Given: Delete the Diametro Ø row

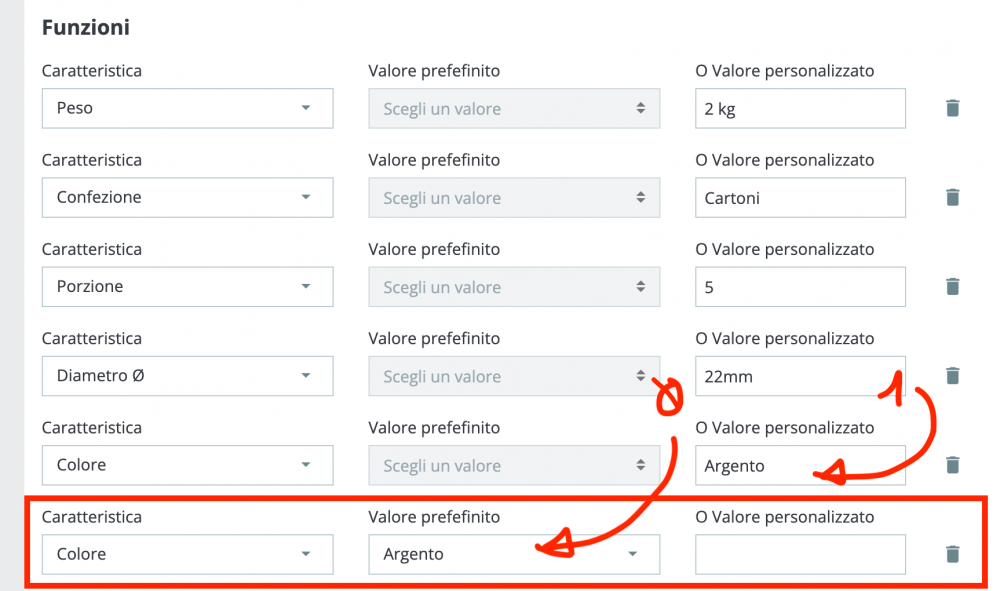Looking at the screenshot, I should (952, 375).
